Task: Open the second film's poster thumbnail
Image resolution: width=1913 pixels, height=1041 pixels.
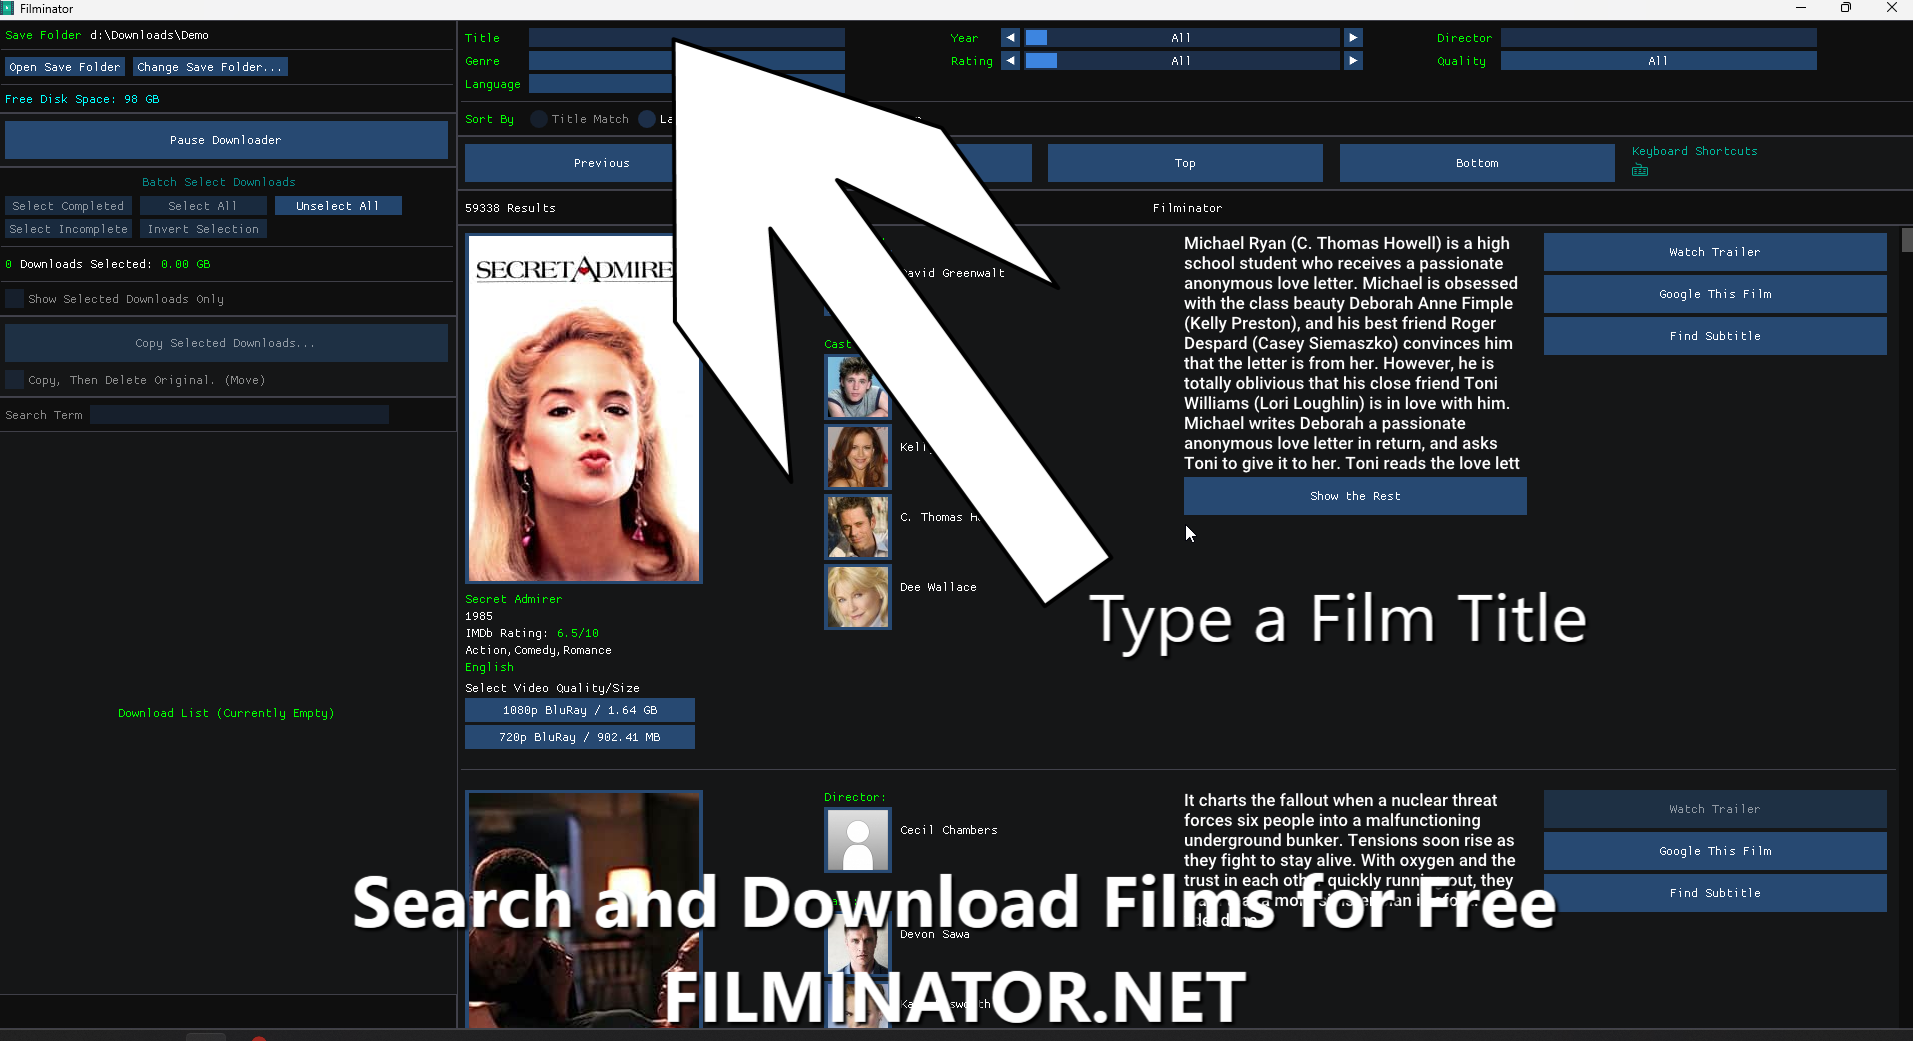Action: coord(584,908)
